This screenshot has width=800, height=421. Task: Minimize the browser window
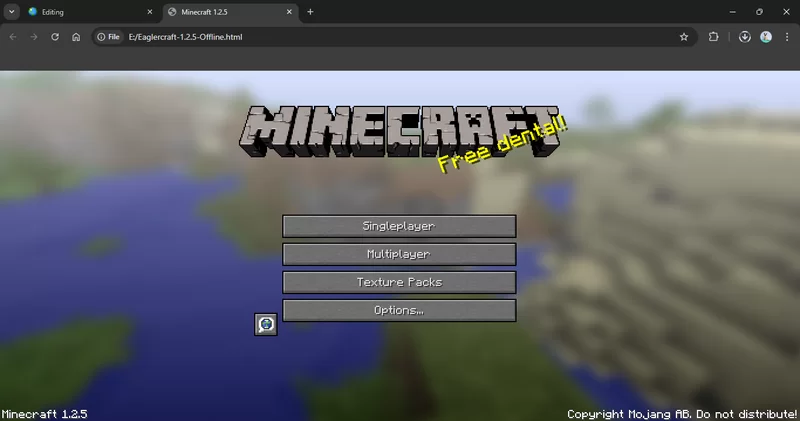coord(733,12)
